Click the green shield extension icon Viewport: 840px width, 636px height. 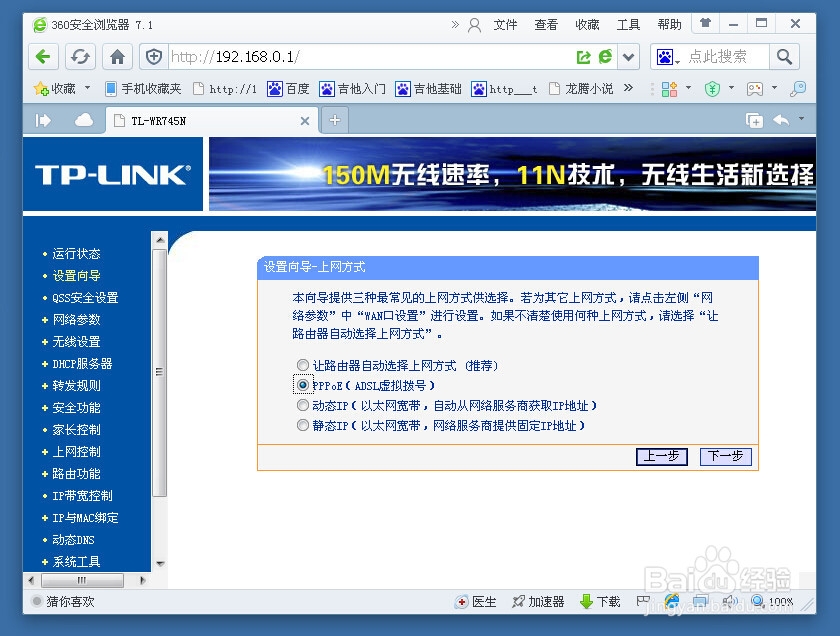pos(712,89)
